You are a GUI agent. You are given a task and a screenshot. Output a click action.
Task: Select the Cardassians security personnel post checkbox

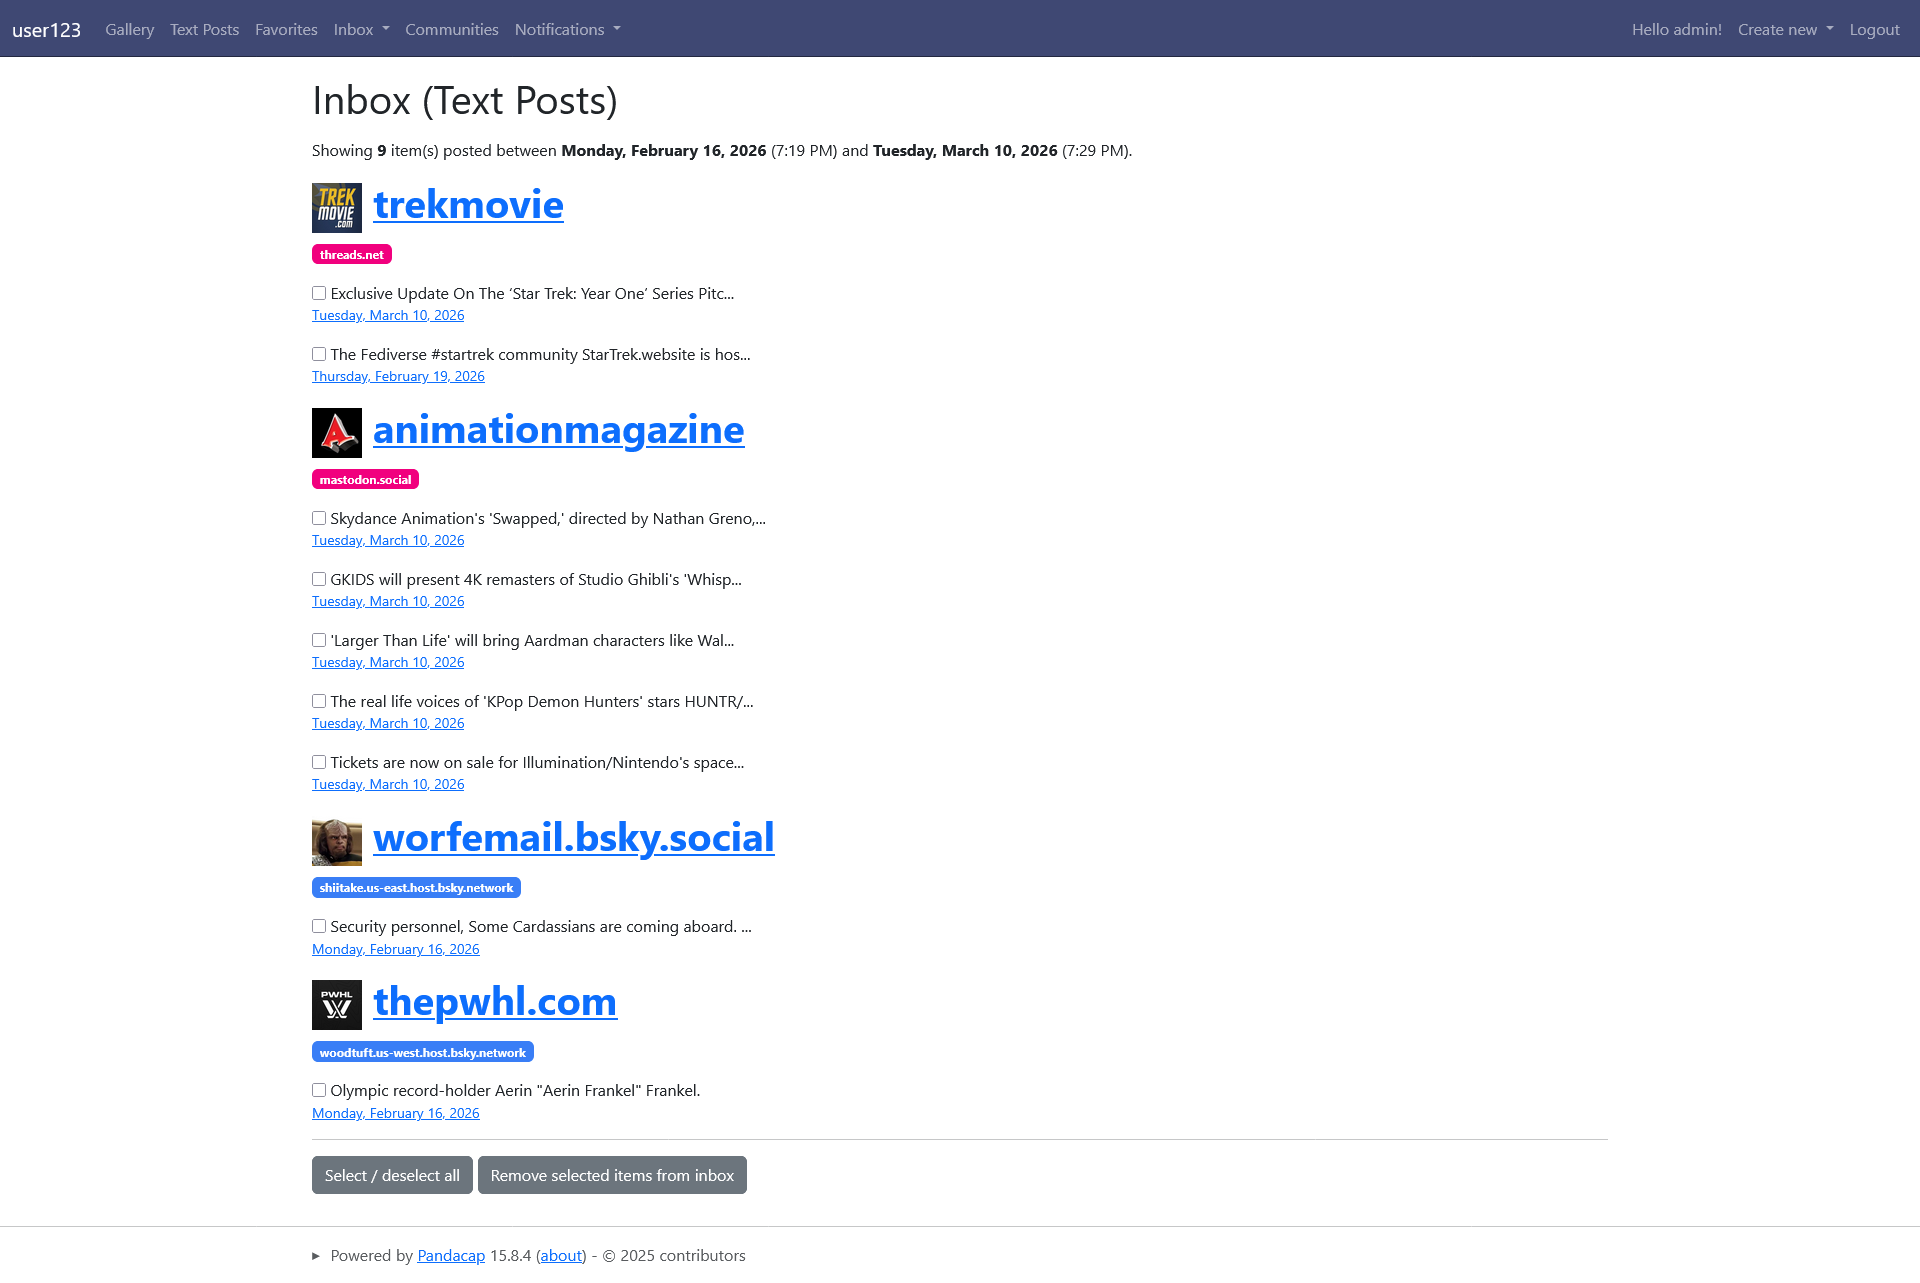coord(319,926)
